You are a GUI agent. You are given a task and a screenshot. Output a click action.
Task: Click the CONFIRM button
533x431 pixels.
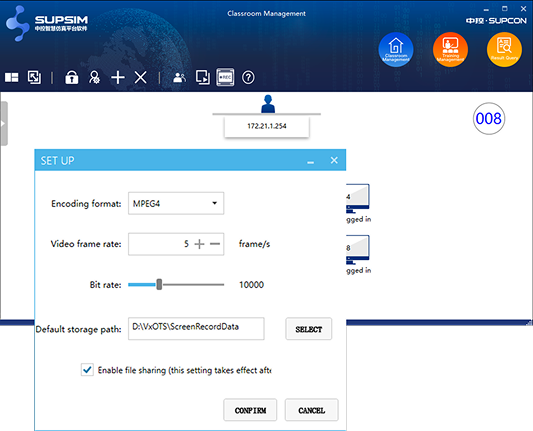250,410
